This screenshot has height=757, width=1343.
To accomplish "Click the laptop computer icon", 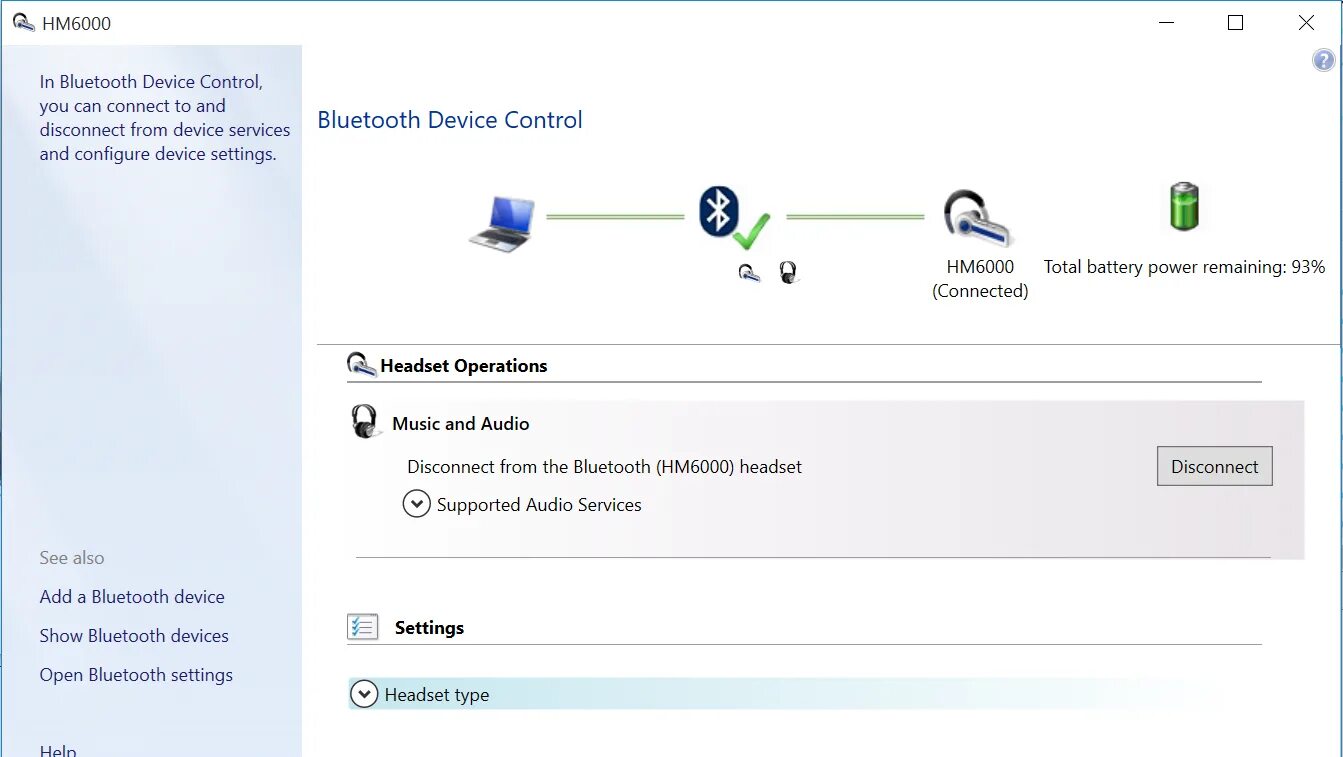I will coord(502,222).
